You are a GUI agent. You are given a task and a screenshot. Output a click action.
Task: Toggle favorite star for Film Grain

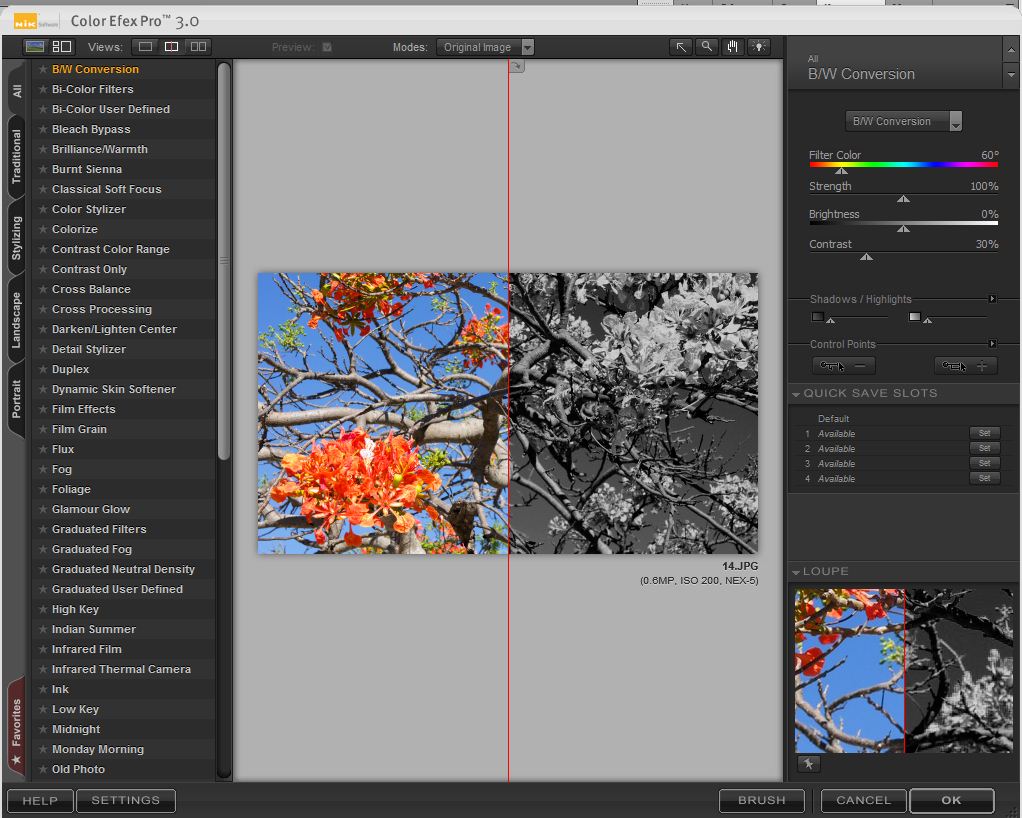click(42, 429)
